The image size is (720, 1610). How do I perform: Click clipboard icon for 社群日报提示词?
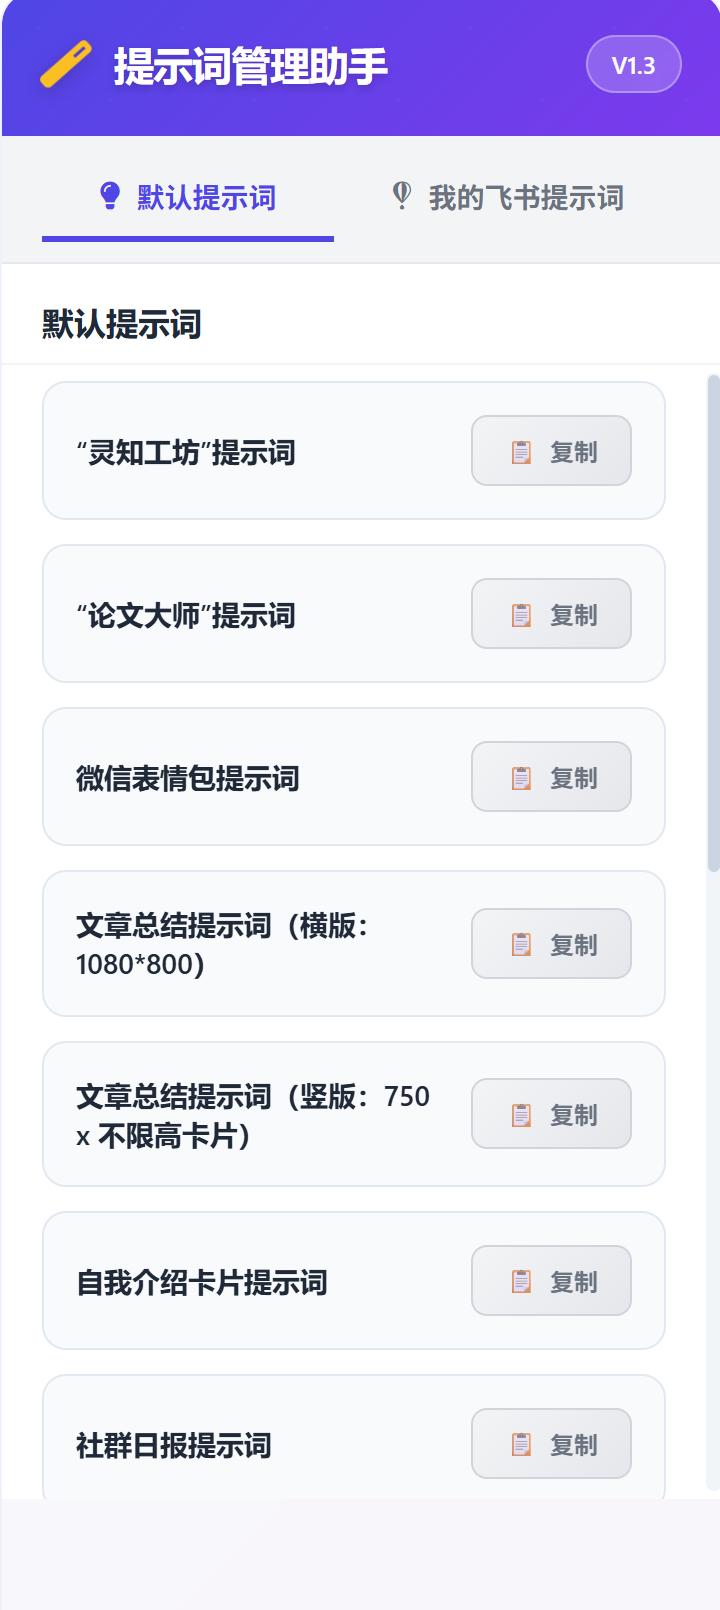pyautogui.click(x=522, y=1444)
